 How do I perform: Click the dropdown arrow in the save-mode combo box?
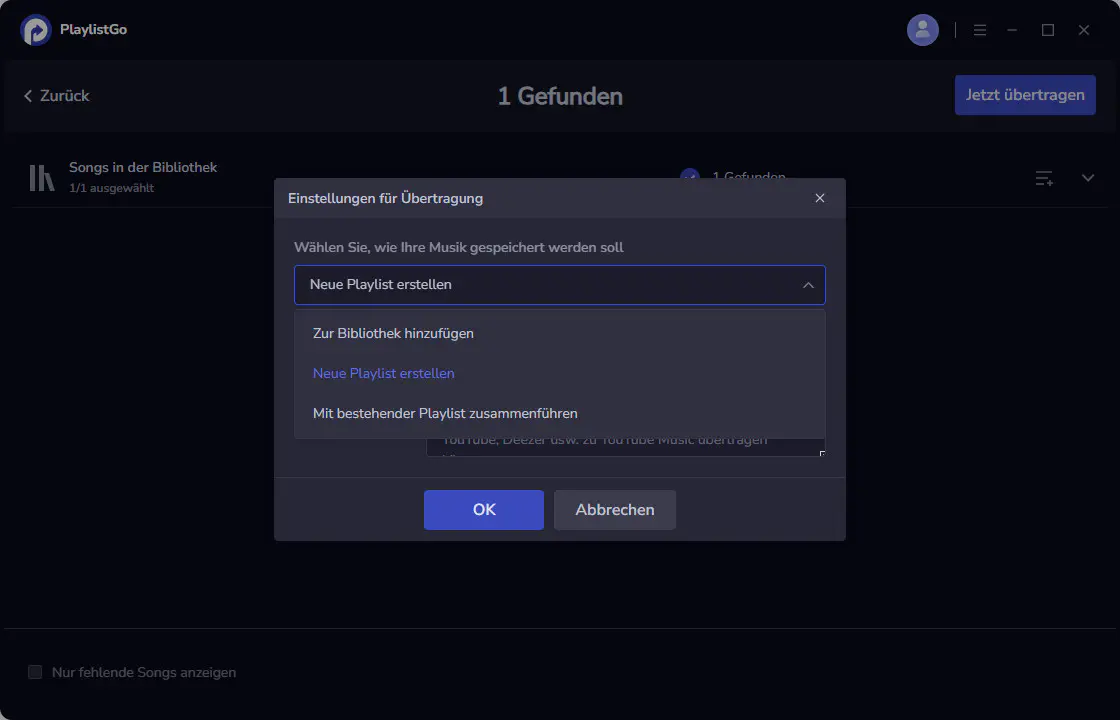[x=808, y=285]
